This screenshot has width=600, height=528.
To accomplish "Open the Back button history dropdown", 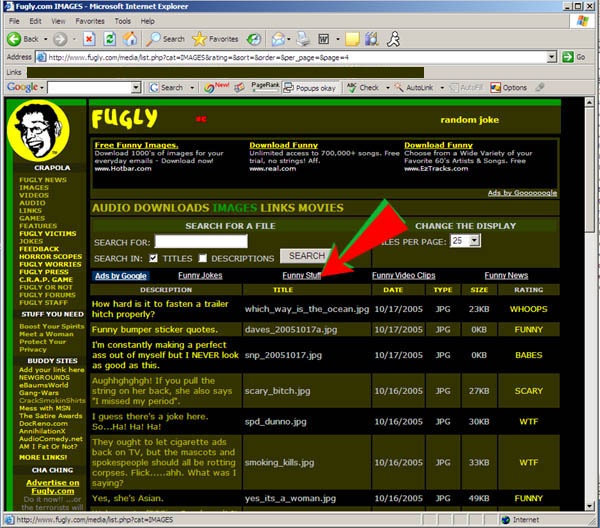I will tap(46, 39).
